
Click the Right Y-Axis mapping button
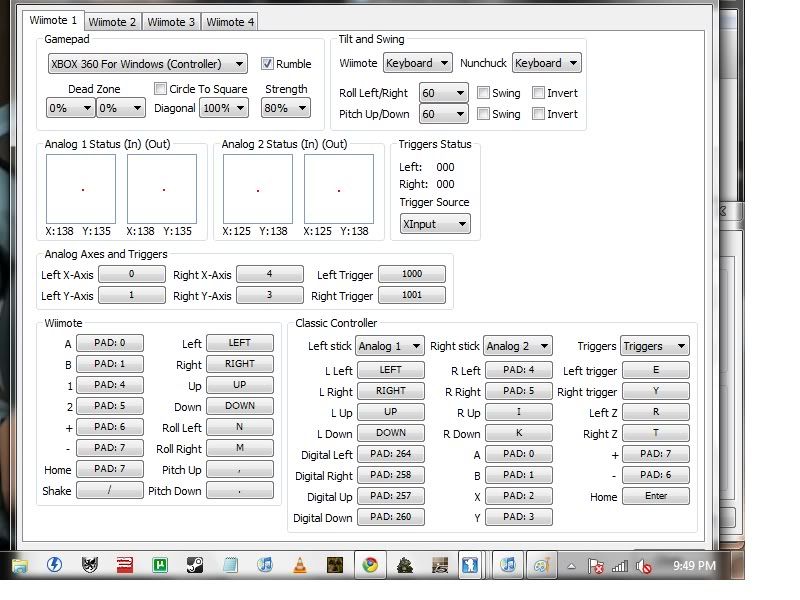pyautogui.click(x=269, y=295)
